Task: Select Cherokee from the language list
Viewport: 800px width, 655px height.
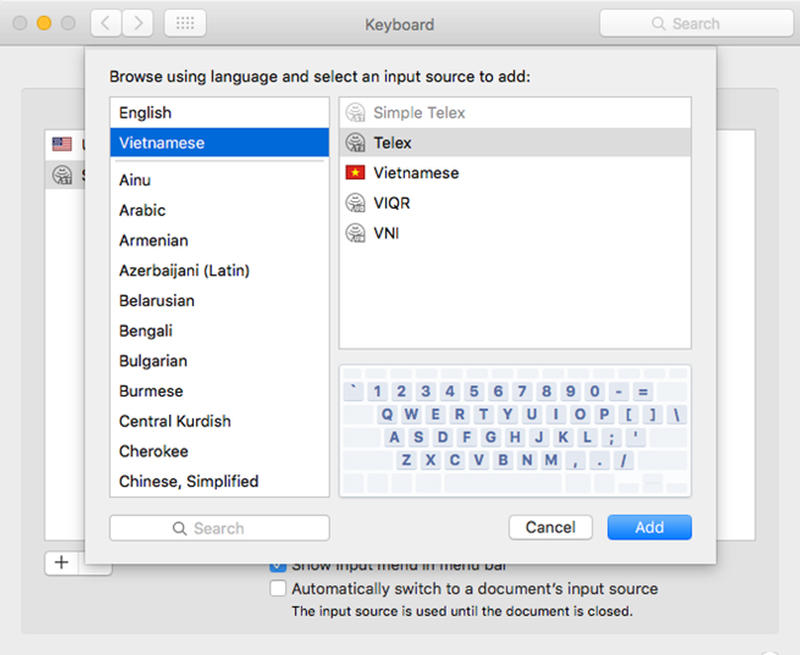Action: coord(153,451)
